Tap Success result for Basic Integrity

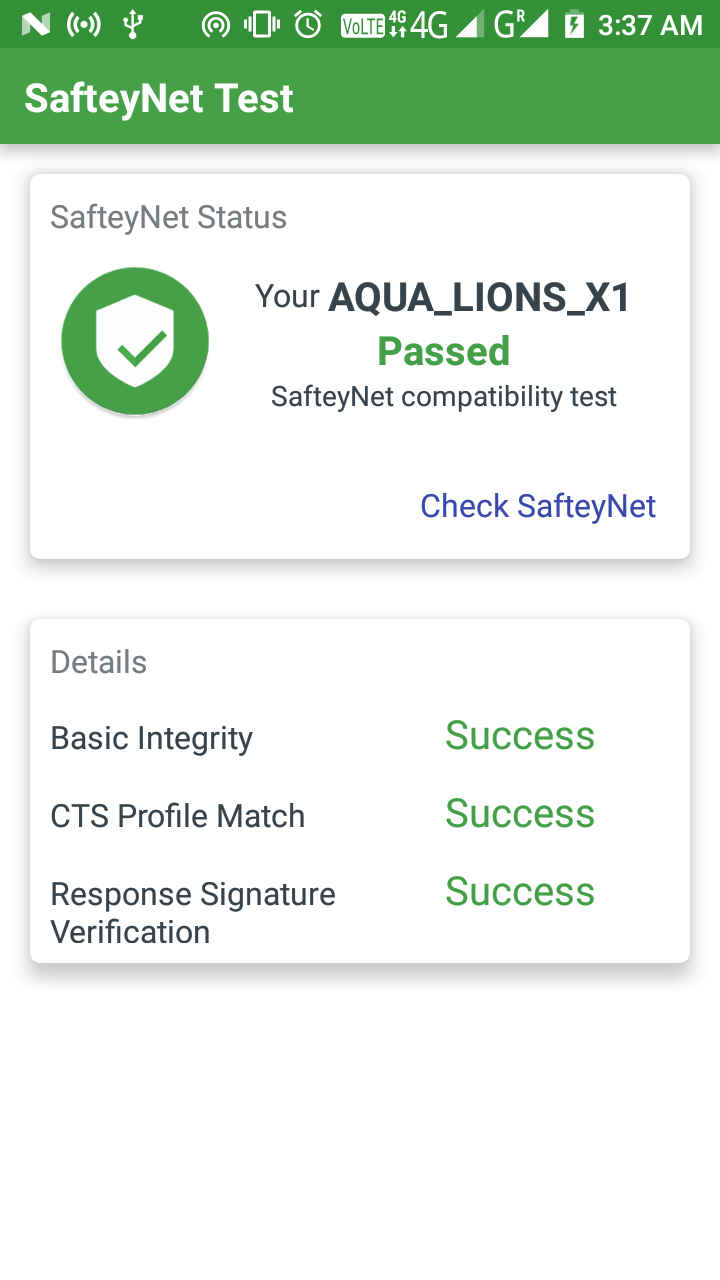pyautogui.click(x=520, y=736)
